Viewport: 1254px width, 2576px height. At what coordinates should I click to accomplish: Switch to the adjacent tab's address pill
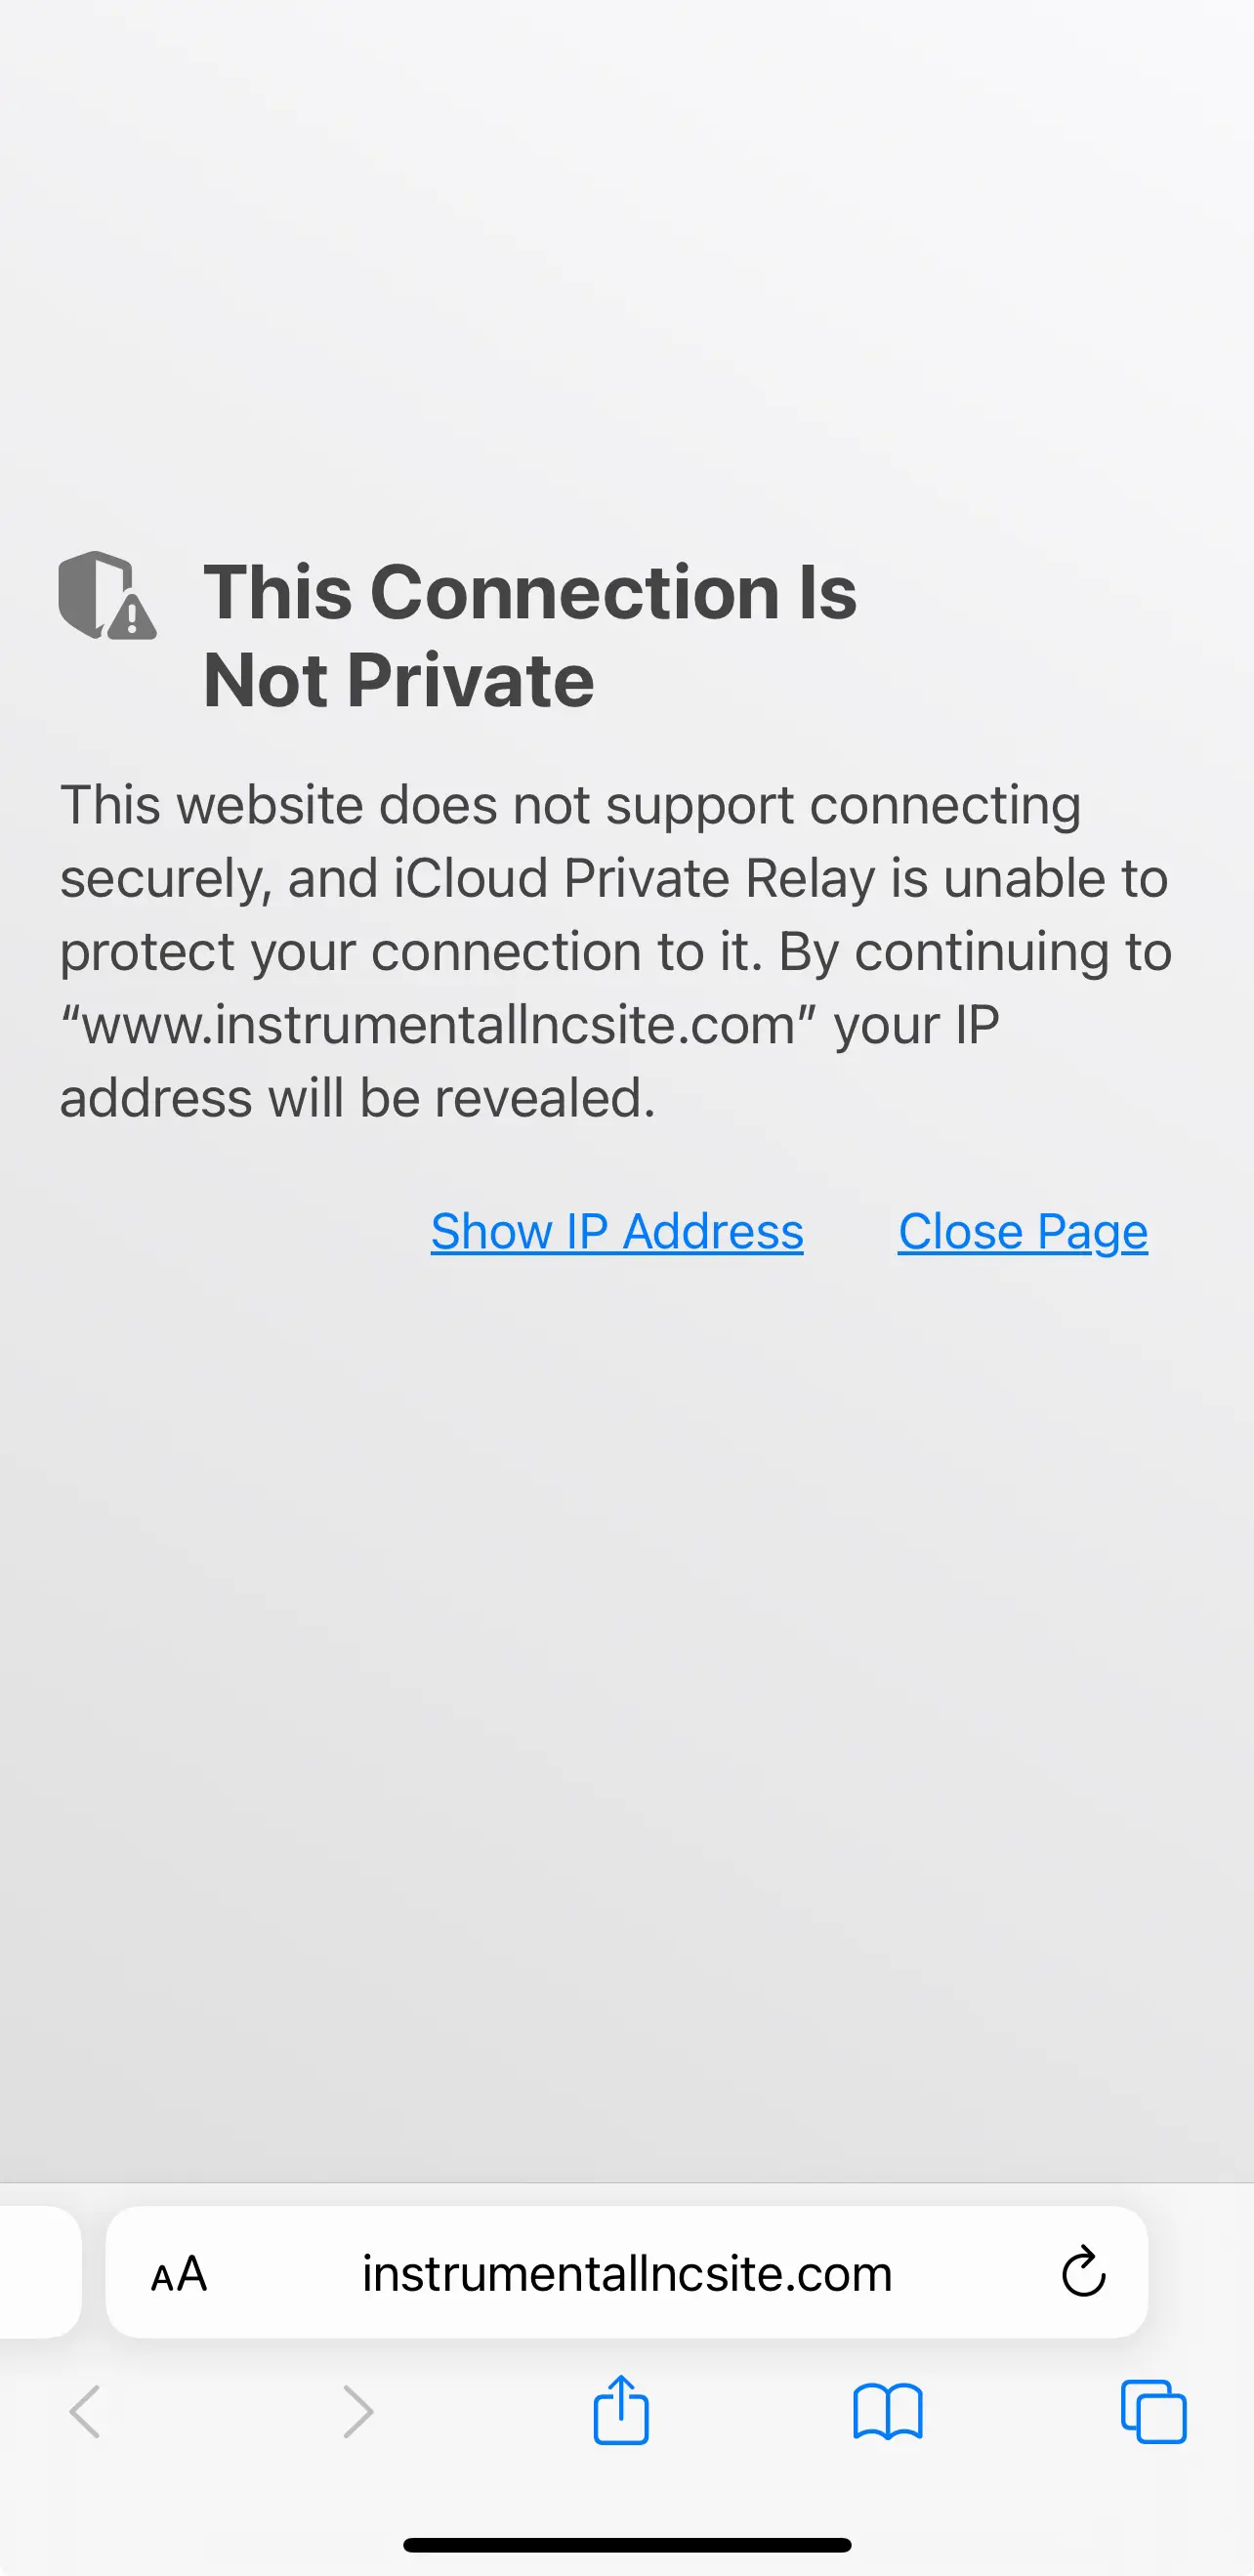tap(40, 2272)
